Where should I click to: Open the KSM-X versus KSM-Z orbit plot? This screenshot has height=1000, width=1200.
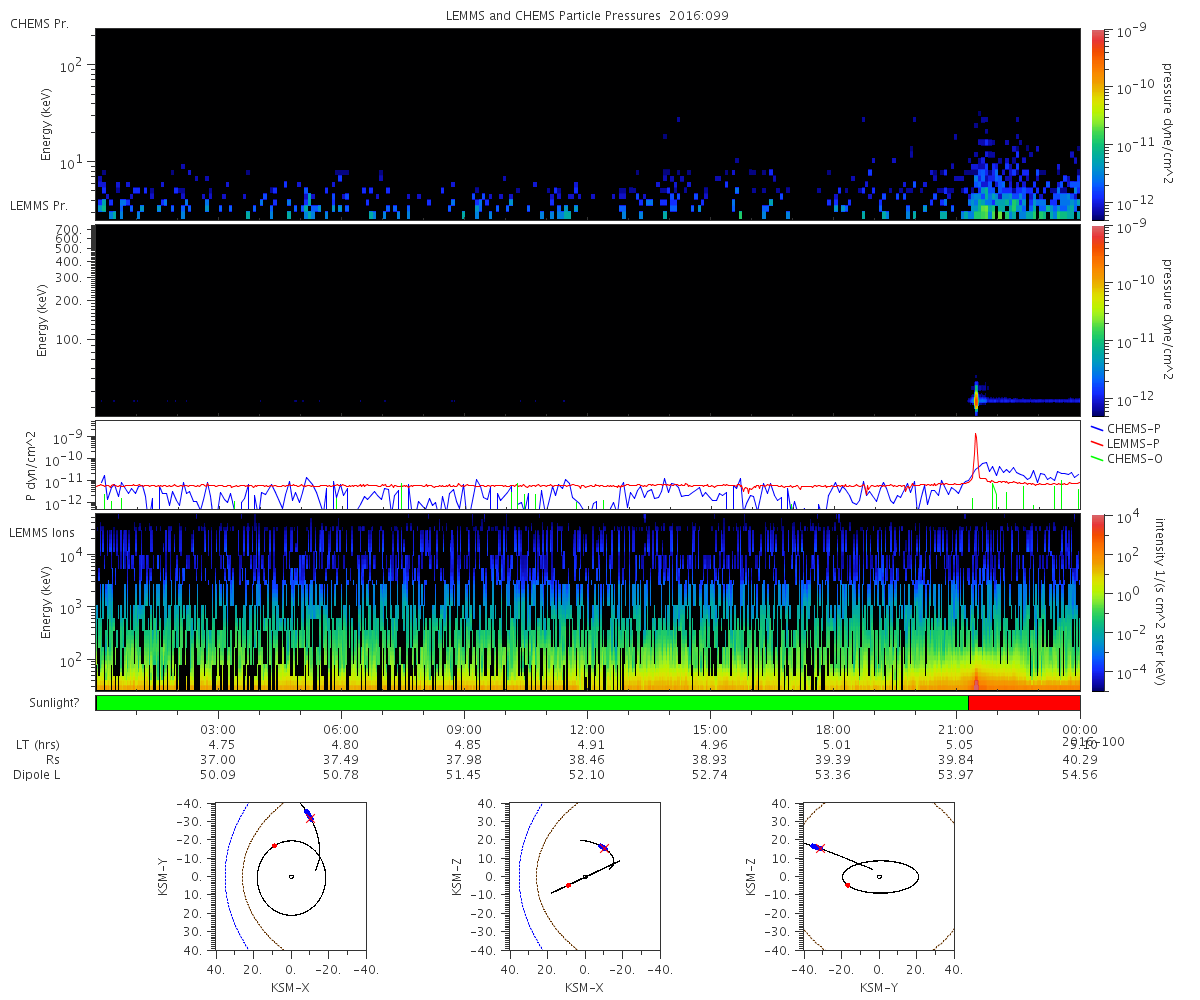[x=585, y=876]
